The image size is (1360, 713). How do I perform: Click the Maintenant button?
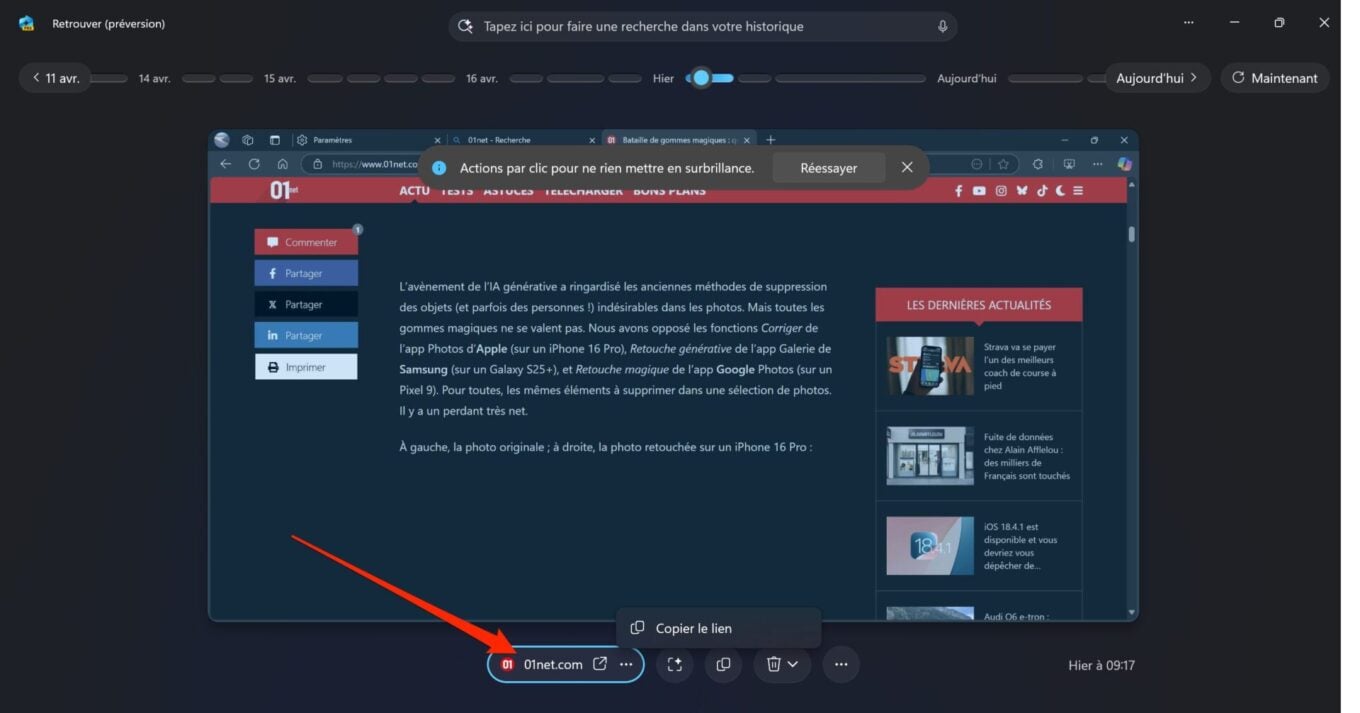pos(1275,78)
